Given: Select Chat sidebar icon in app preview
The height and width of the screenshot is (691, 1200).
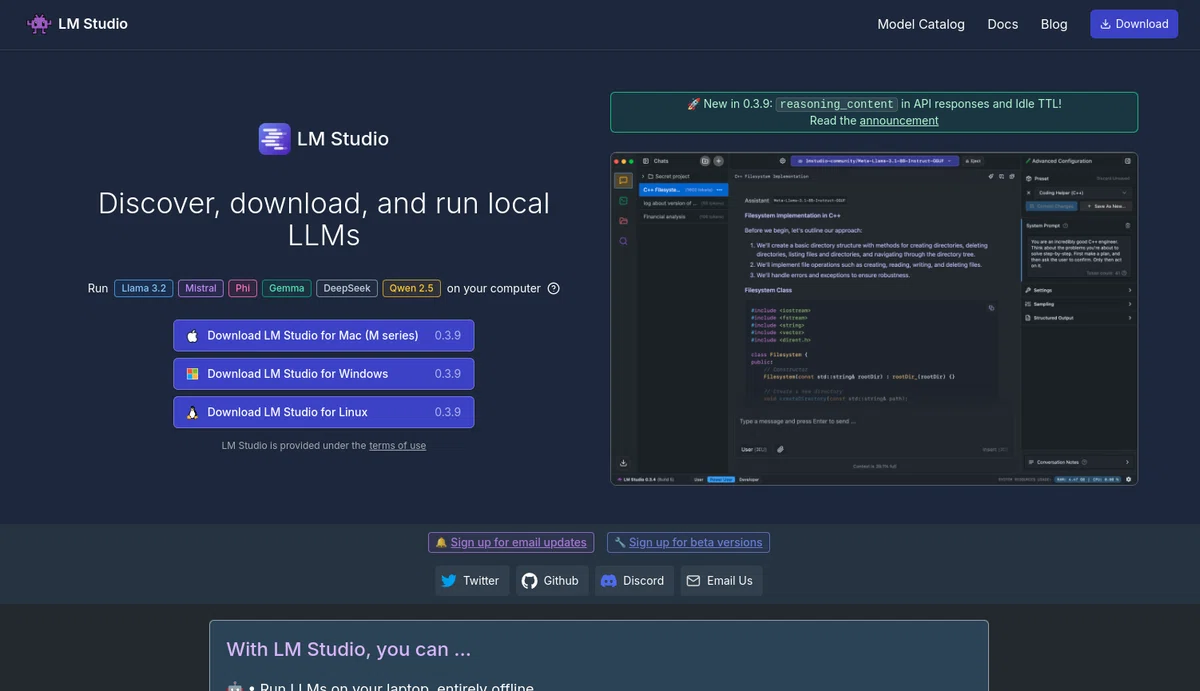Looking at the screenshot, I should (623, 181).
